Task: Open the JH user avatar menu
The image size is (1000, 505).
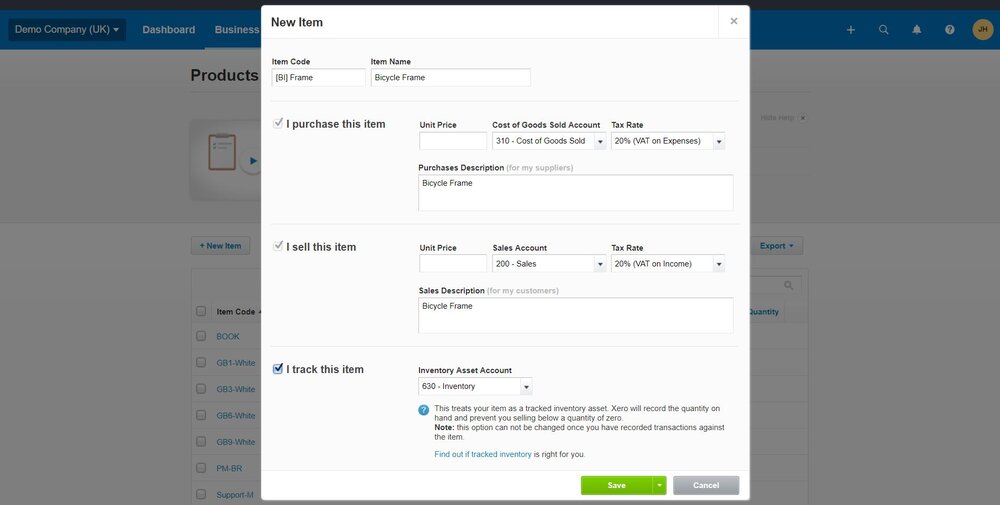Action: click(x=983, y=29)
